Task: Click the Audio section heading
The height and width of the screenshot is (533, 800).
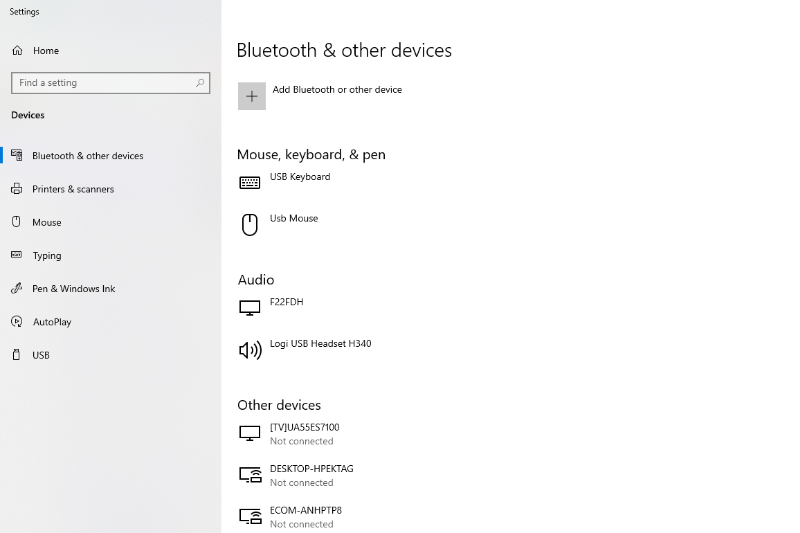Action: pyautogui.click(x=256, y=280)
